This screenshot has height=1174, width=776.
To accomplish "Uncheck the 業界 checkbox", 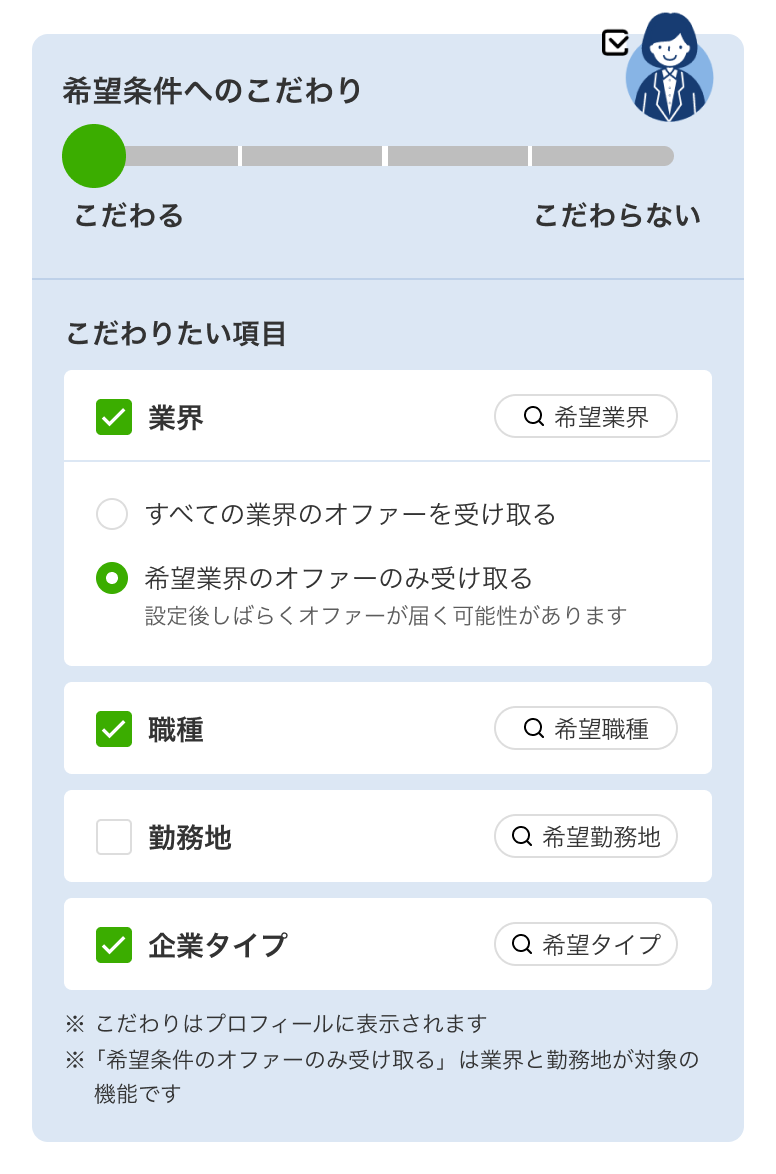I will tap(114, 417).
